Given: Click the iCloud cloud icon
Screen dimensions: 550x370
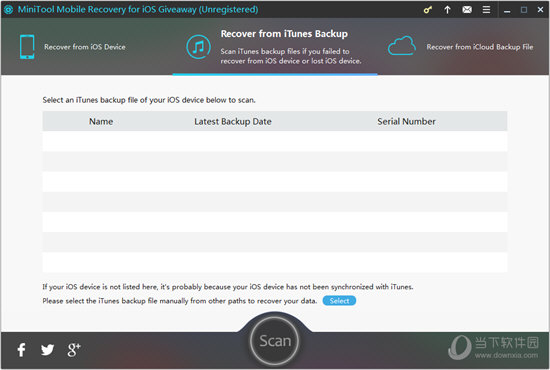Looking at the screenshot, I should [402, 46].
